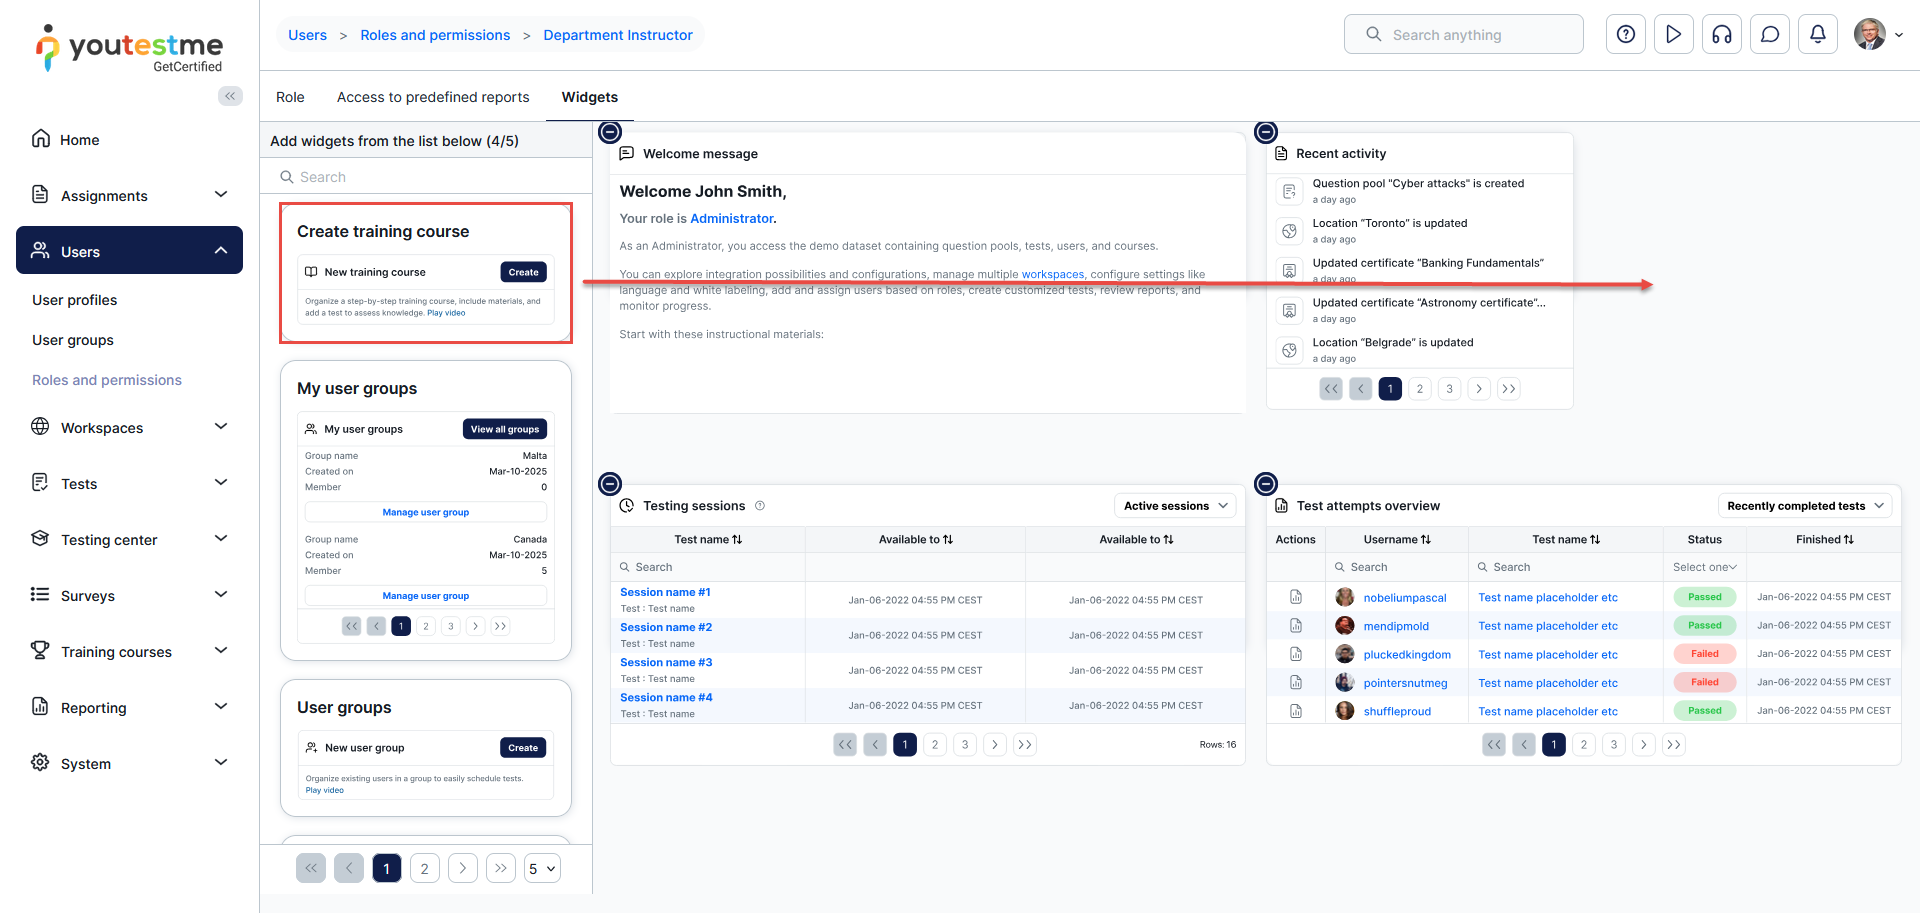Image resolution: width=1920 pixels, height=913 pixels.
Task: Open Recently completed tests dropdown
Action: tap(1804, 506)
